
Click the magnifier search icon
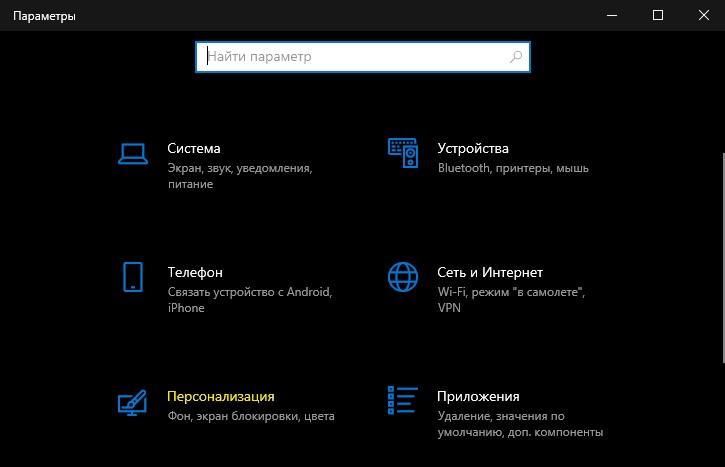516,57
